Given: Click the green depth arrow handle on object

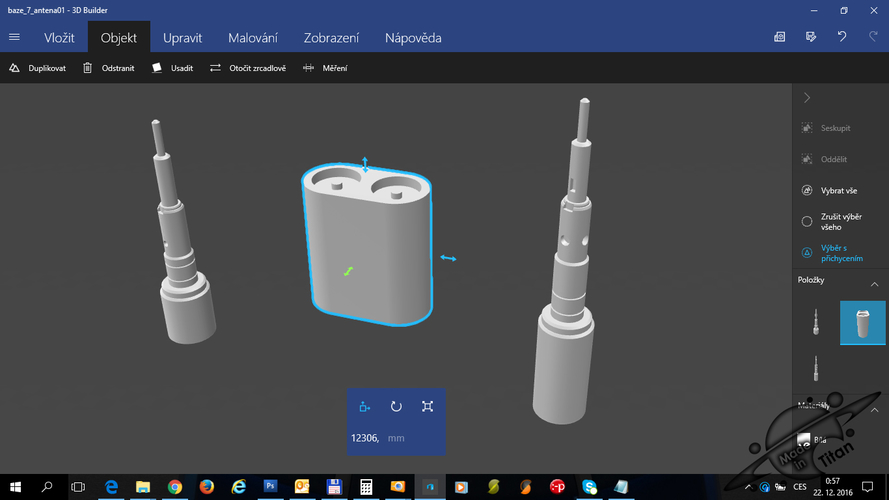Looking at the screenshot, I should (x=348, y=272).
